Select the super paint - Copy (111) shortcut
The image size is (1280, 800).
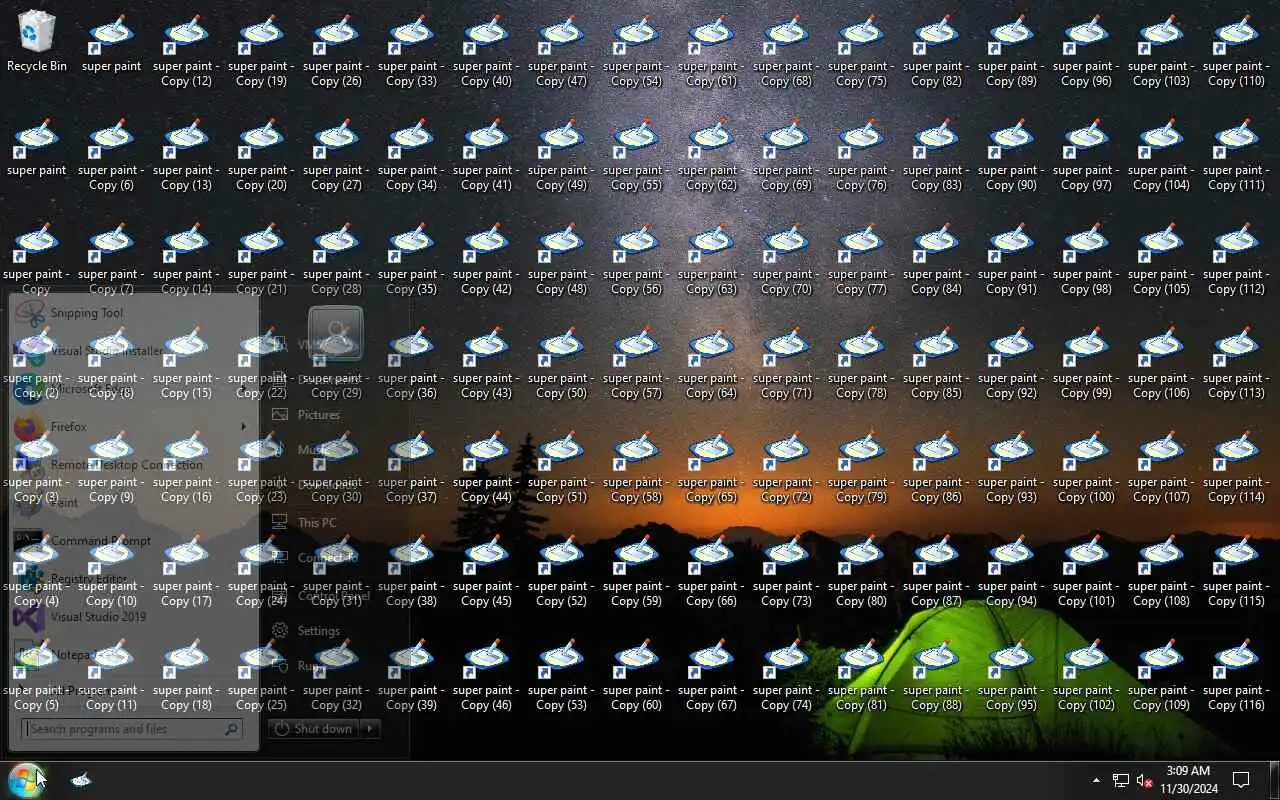click(1236, 155)
